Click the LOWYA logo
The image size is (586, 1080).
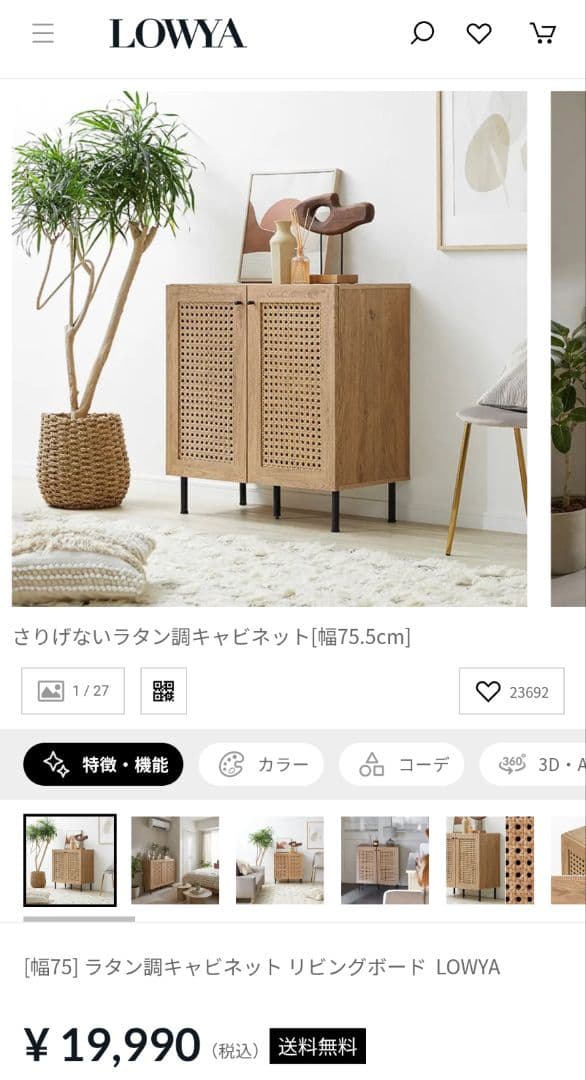tap(178, 34)
